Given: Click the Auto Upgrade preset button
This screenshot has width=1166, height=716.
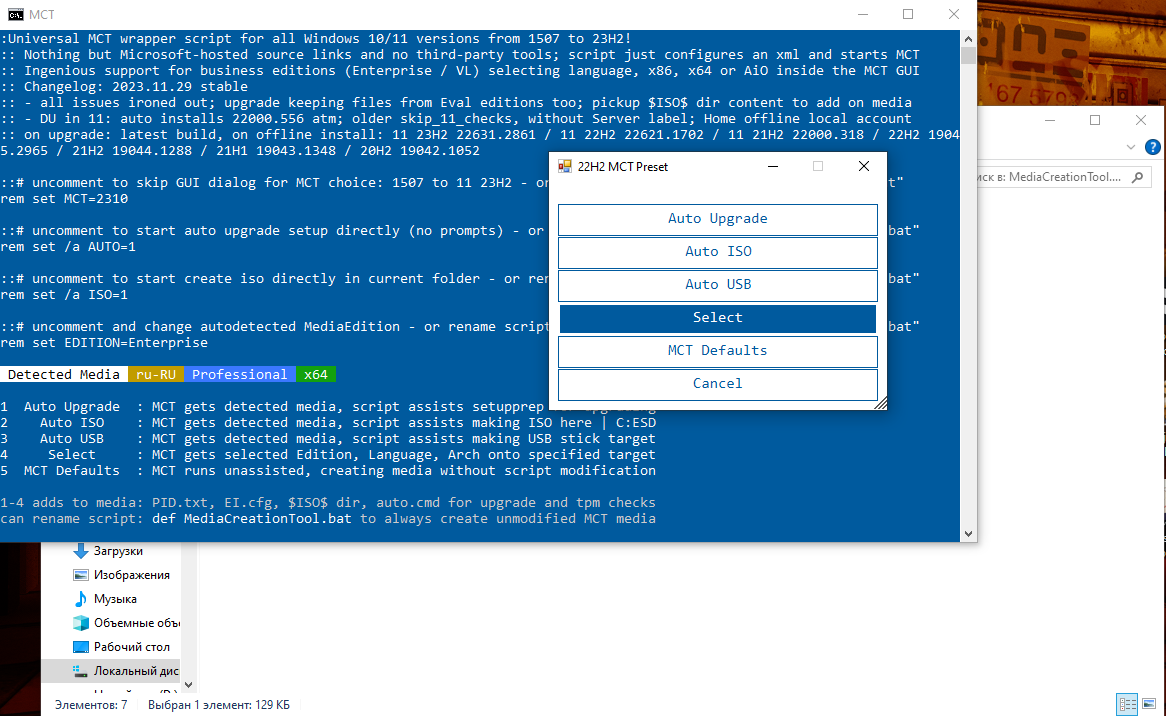Looking at the screenshot, I should coord(717,219).
